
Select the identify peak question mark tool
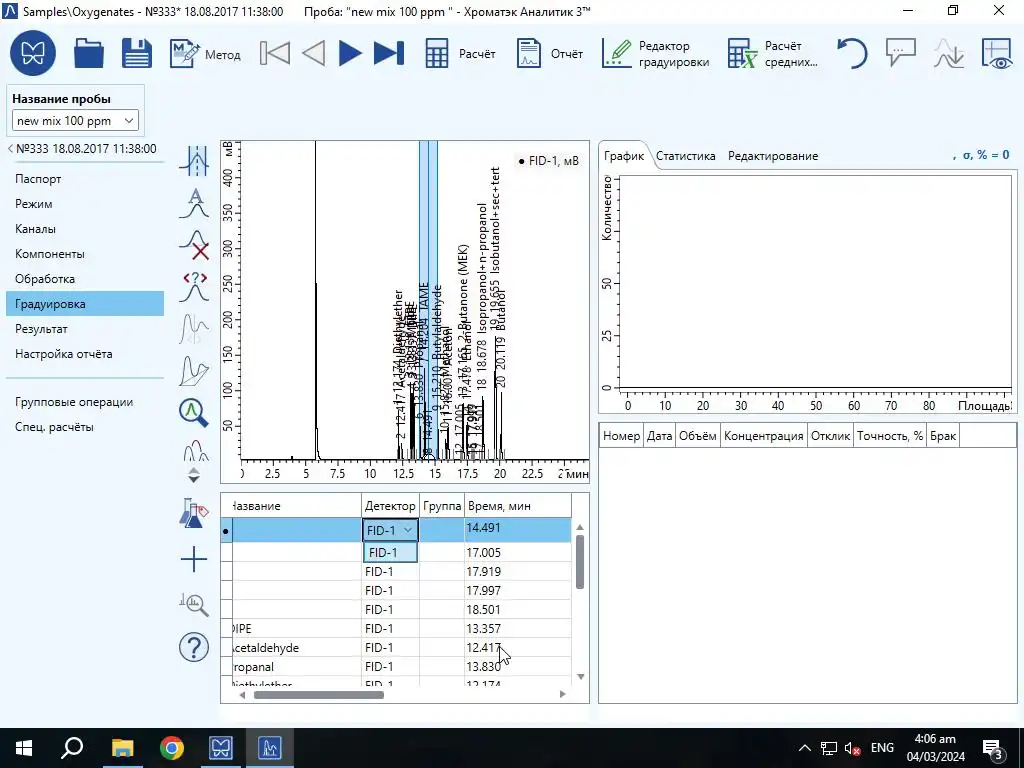point(194,287)
